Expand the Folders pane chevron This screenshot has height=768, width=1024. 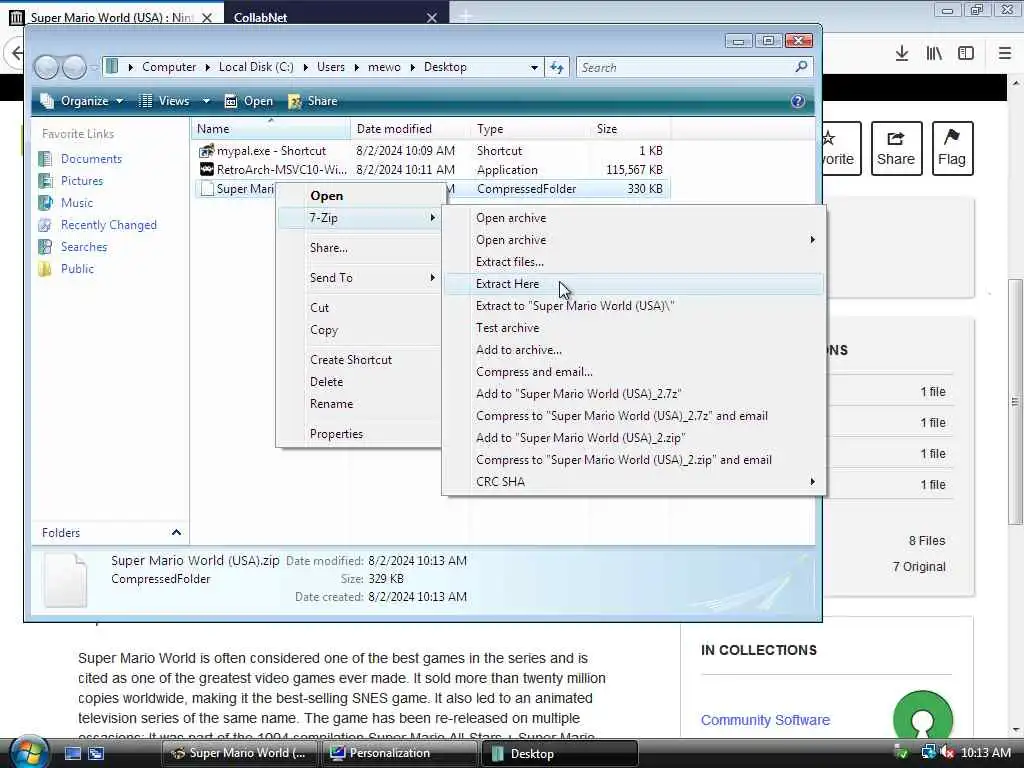pos(176,533)
